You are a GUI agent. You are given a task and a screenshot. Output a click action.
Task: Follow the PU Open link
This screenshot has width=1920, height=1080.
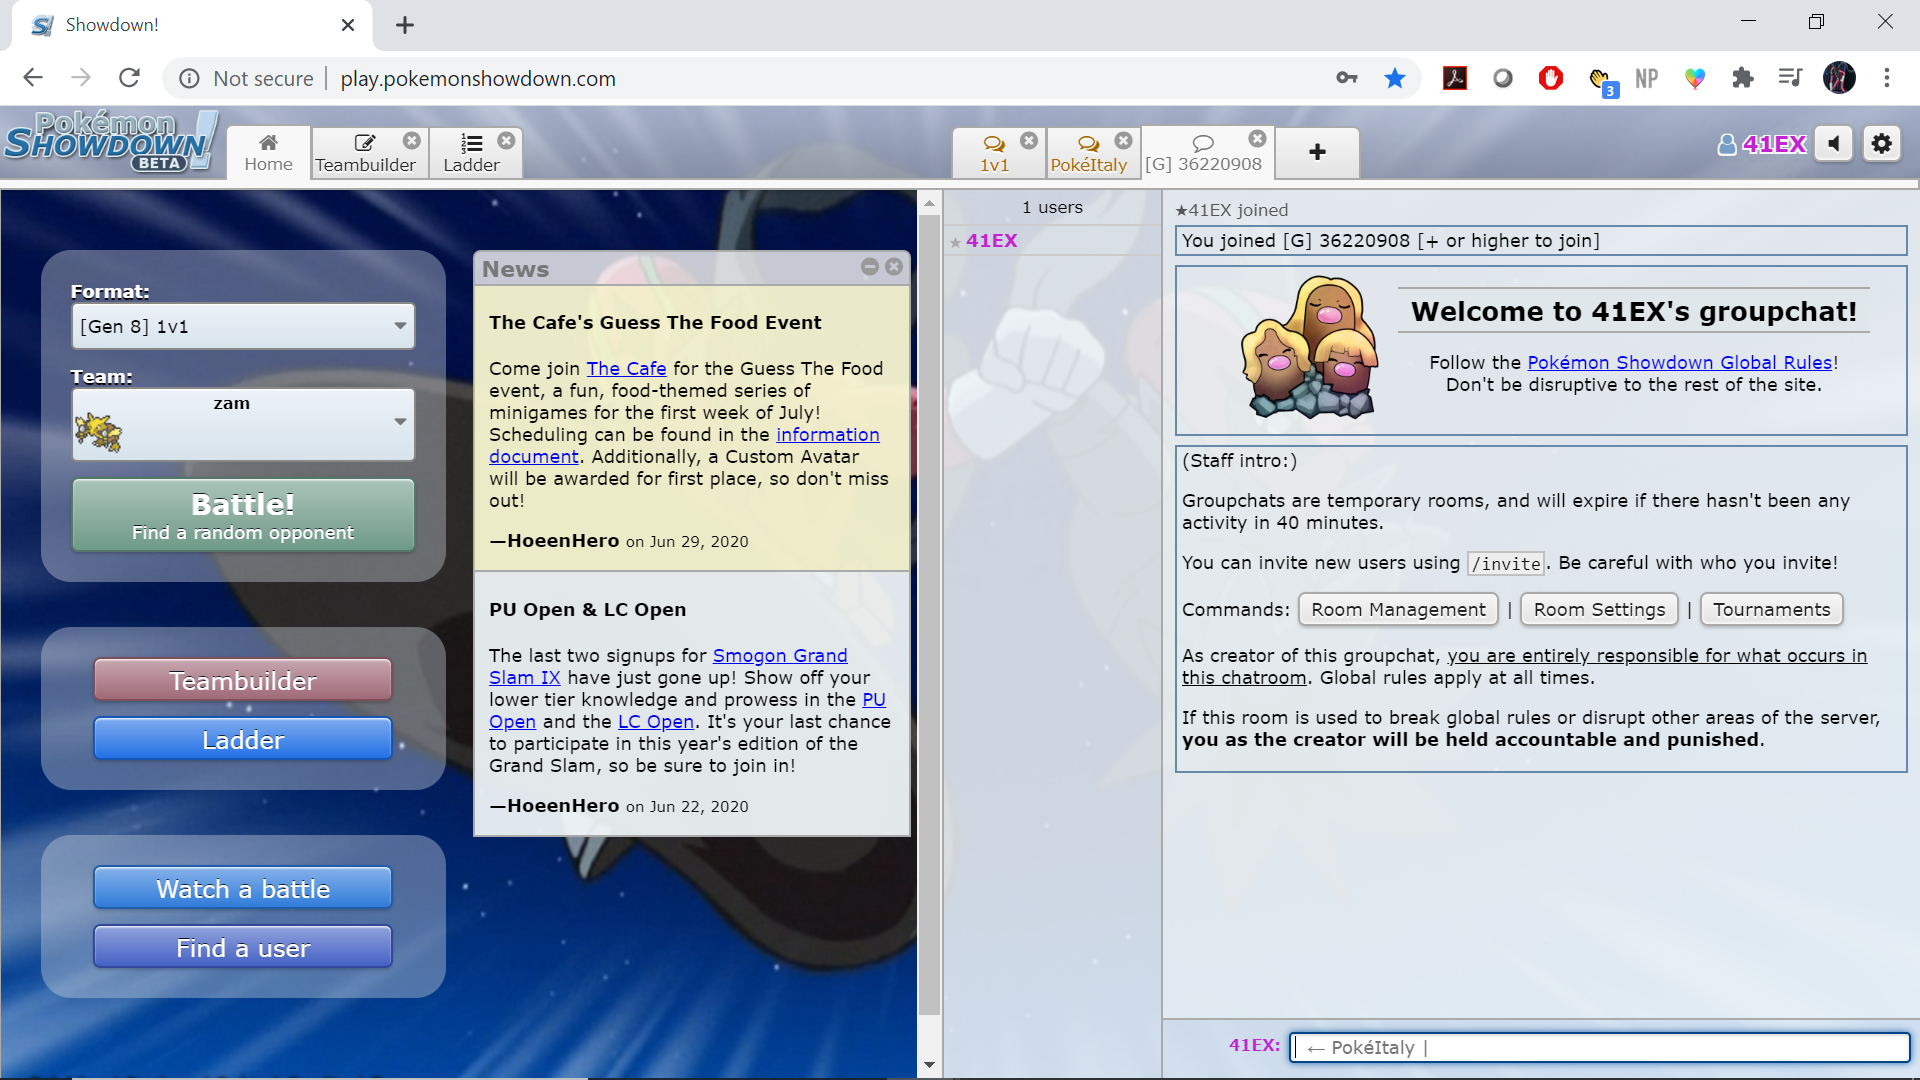(874, 699)
